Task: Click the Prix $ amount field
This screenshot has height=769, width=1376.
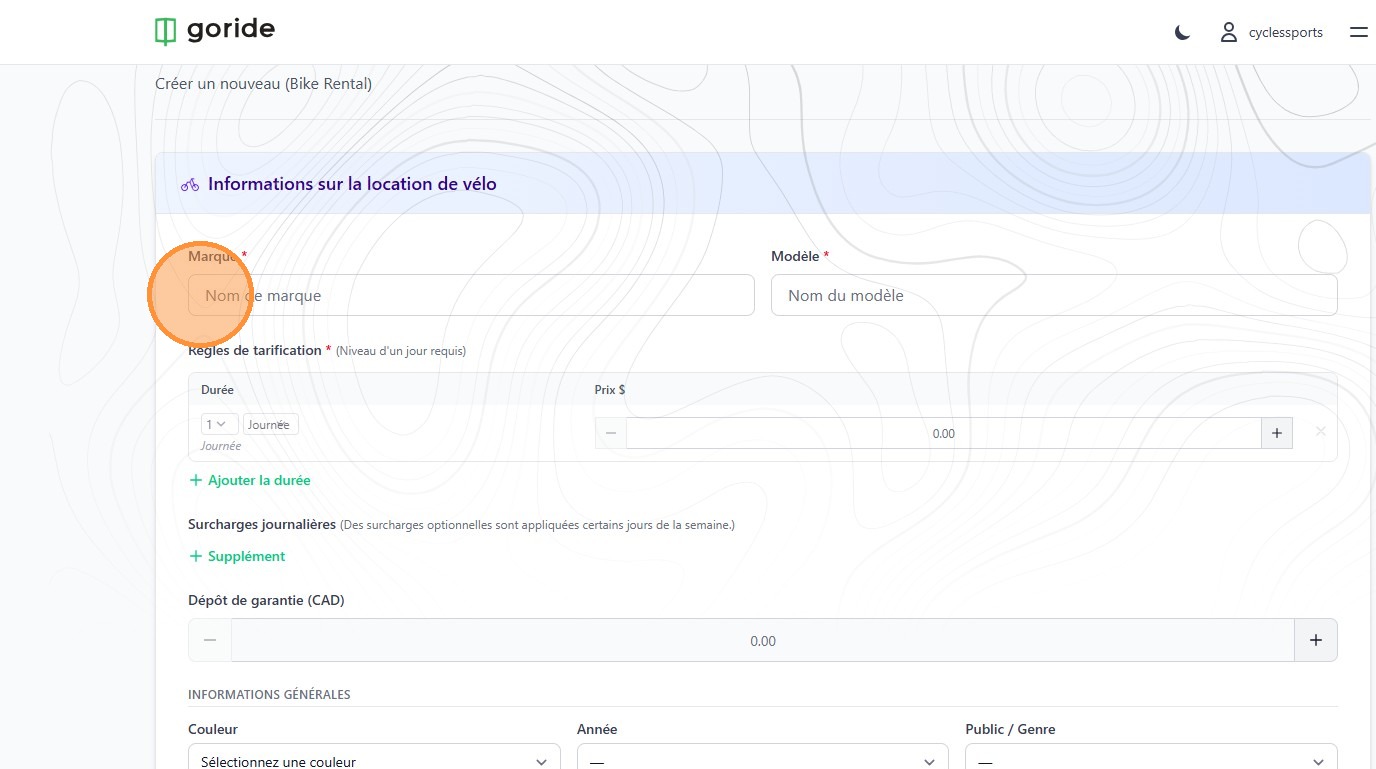Action: pos(942,434)
